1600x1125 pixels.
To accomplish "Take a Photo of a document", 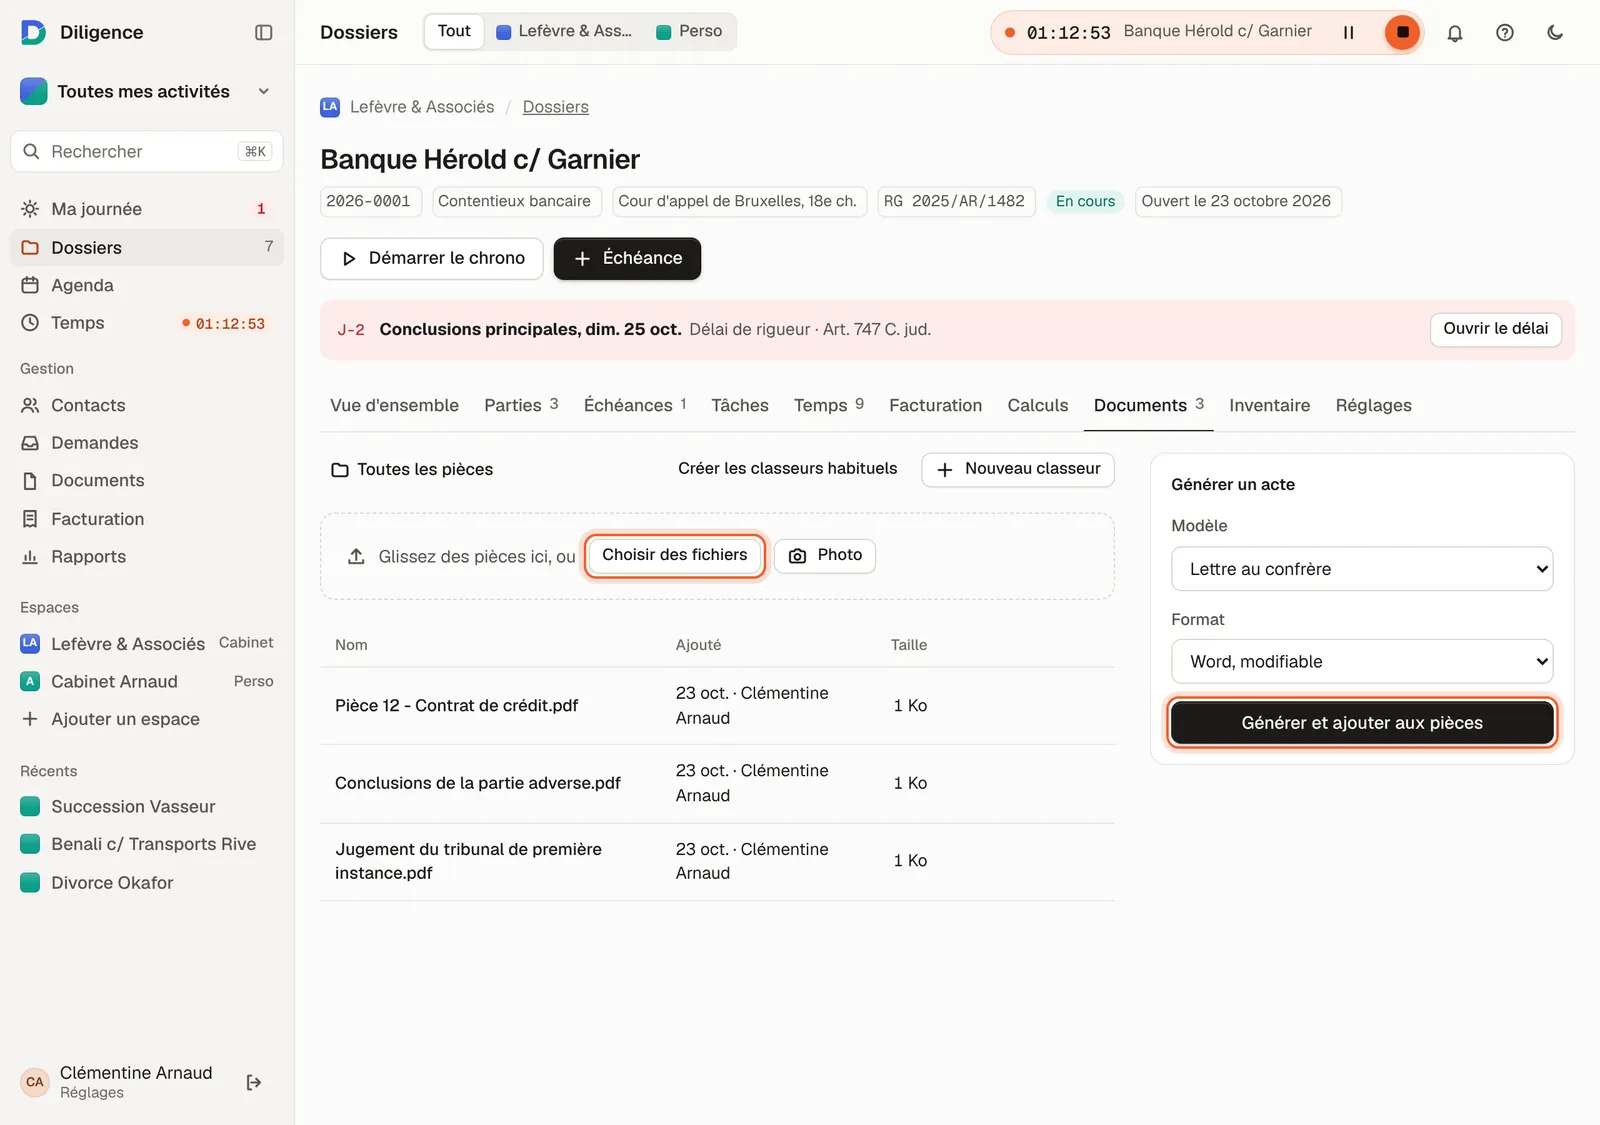I will coord(825,556).
